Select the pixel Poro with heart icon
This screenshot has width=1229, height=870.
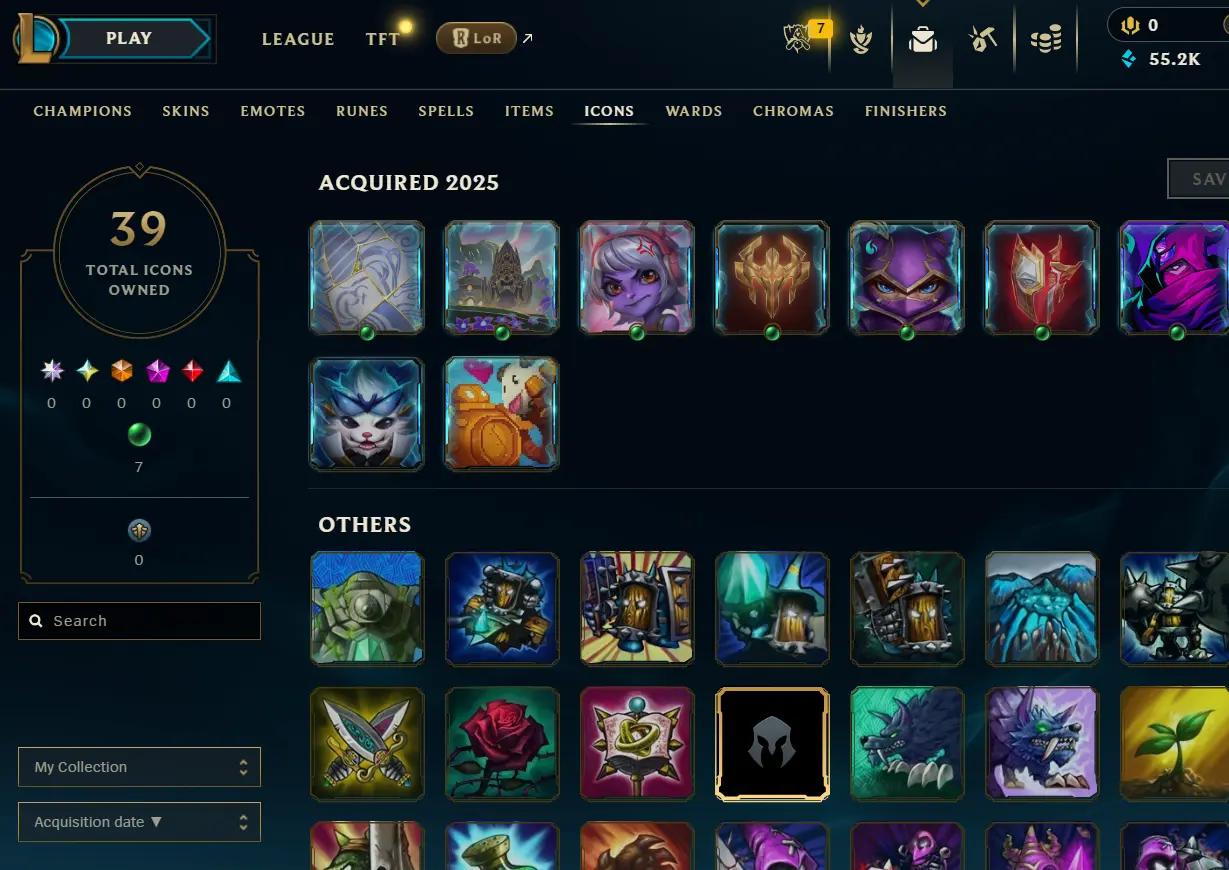(502, 414)
